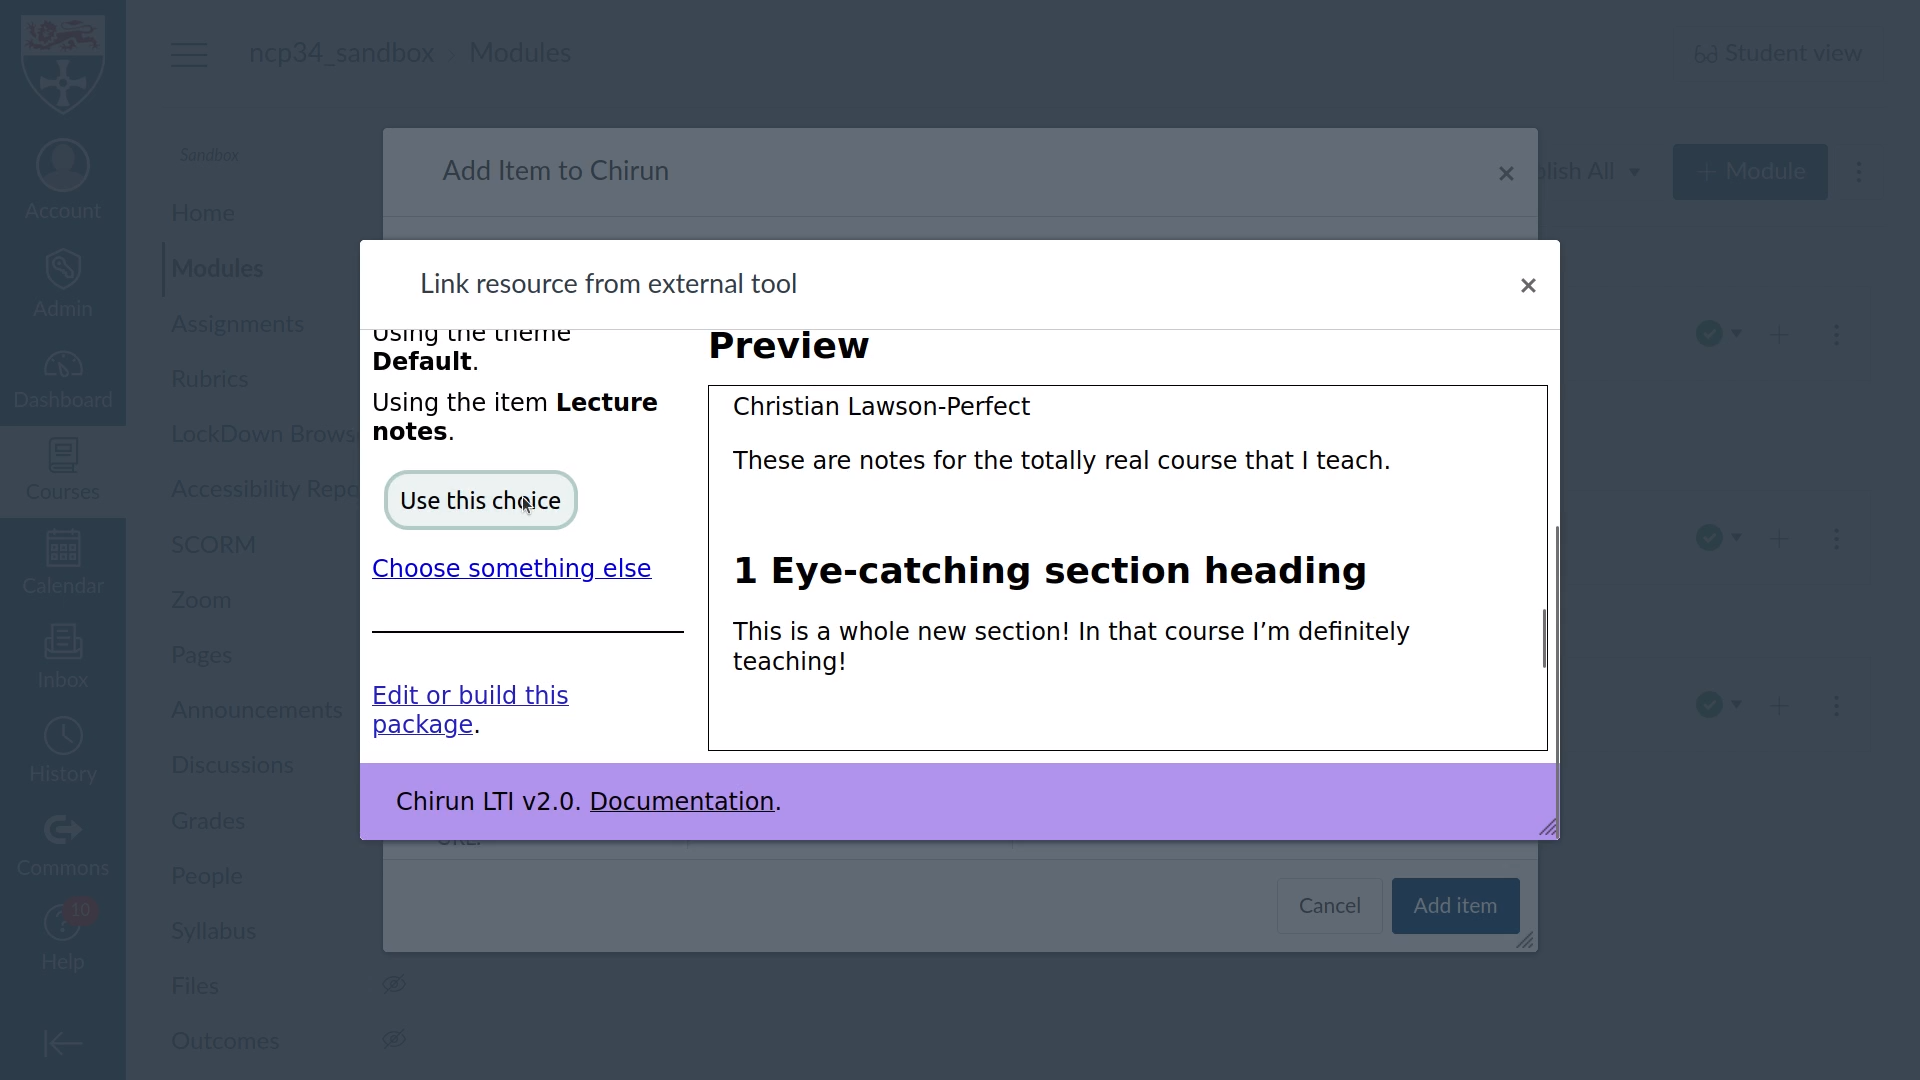
Task: Open the Calendar icon
Action: click(63, 548)
